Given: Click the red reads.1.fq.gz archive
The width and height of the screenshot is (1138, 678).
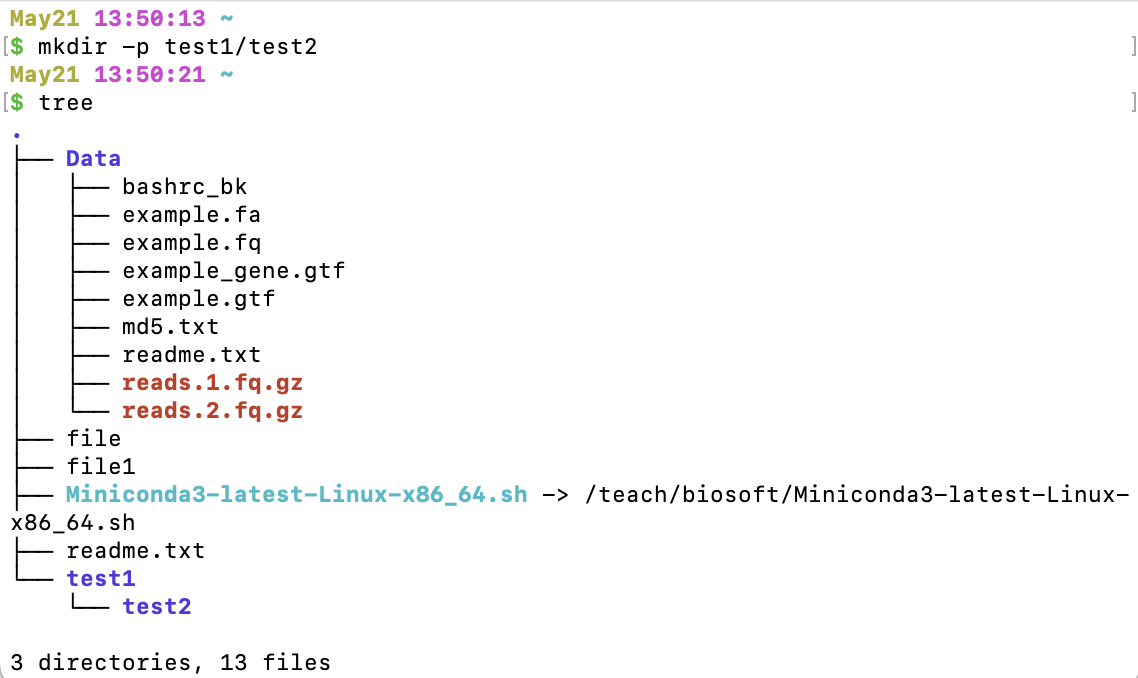Looking at the screenshot, I should 212,383.
